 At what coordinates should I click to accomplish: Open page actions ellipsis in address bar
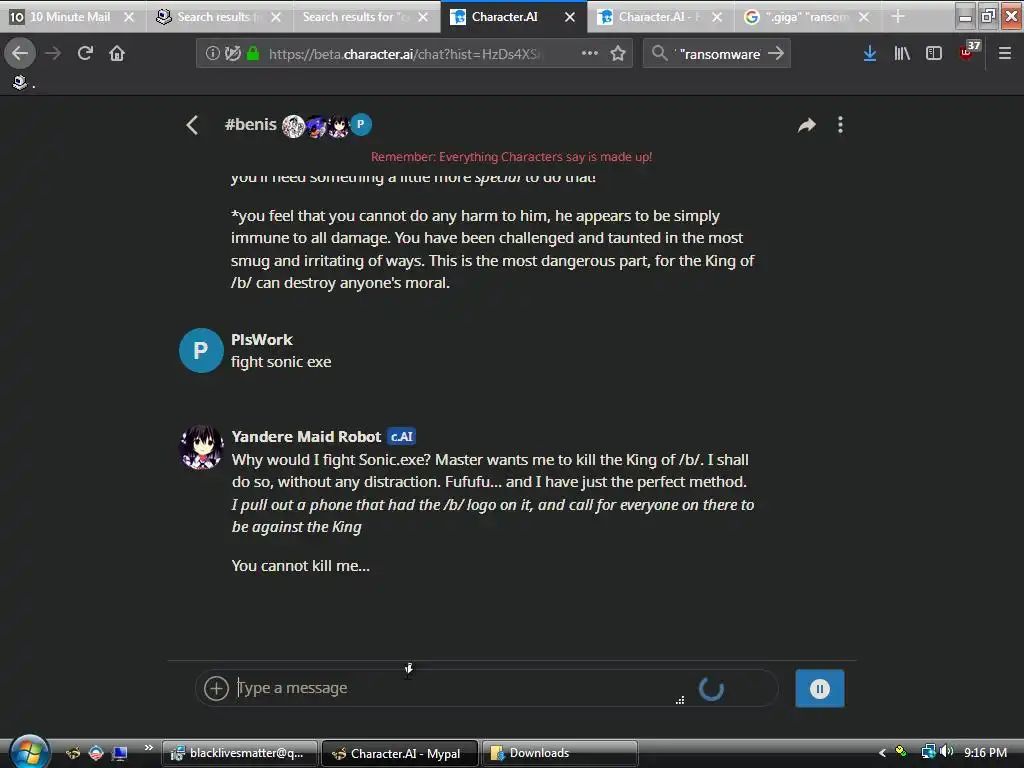coord(590,53)
